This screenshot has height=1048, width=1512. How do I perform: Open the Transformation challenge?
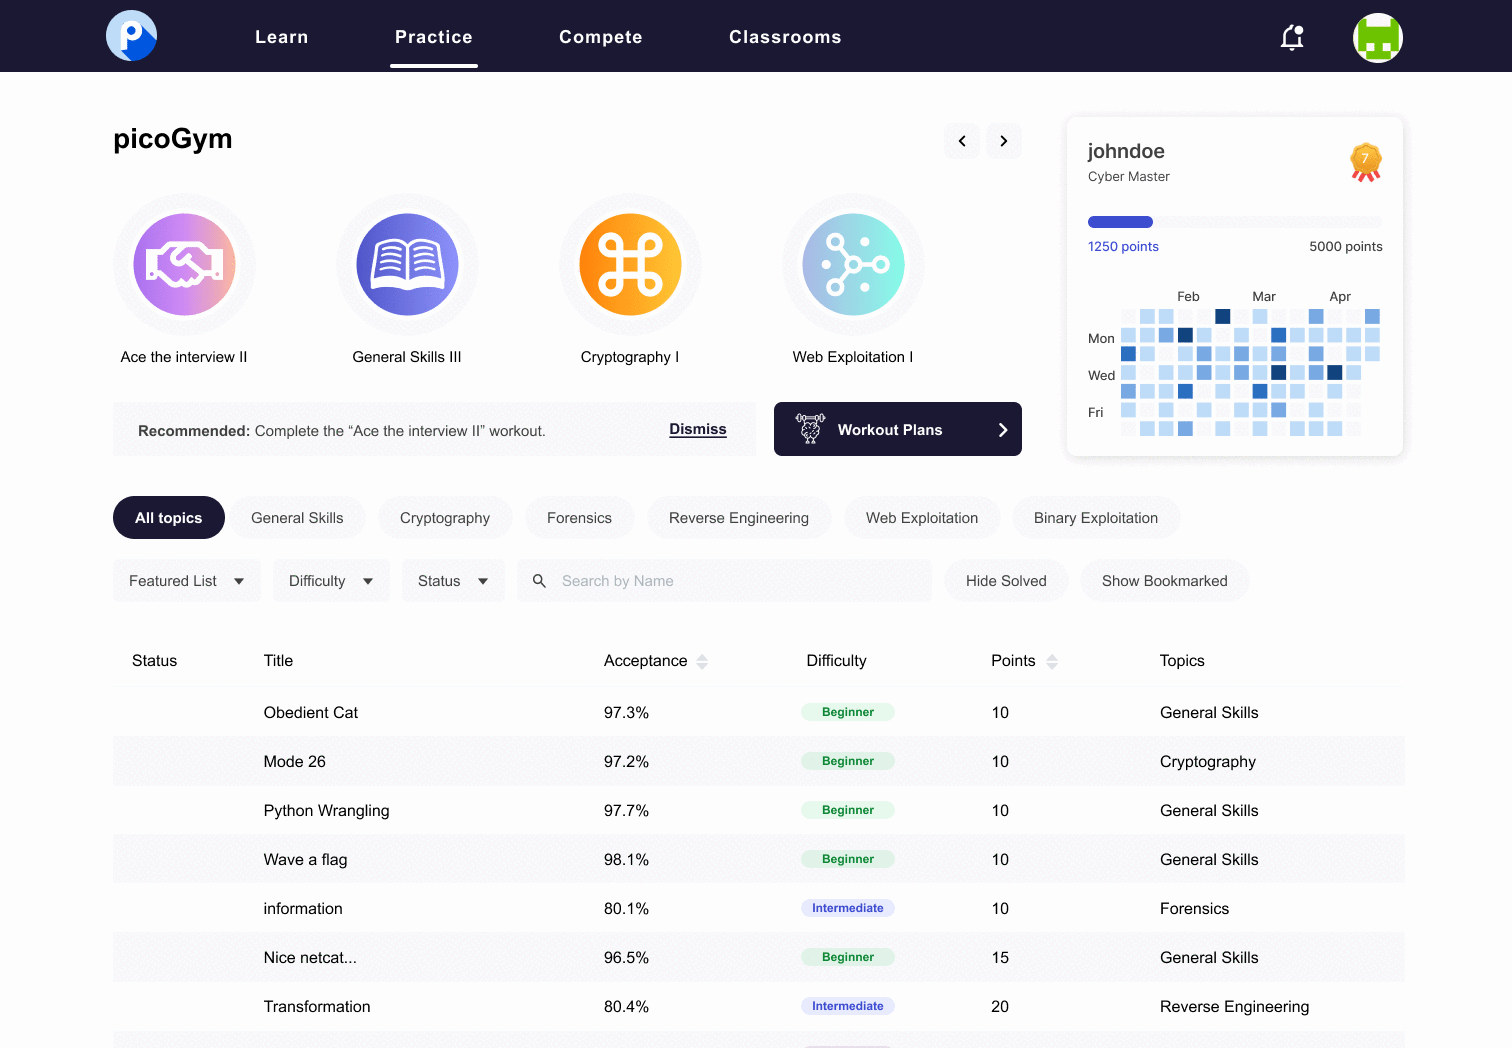pyautogui.click(x=317, y=1007)
